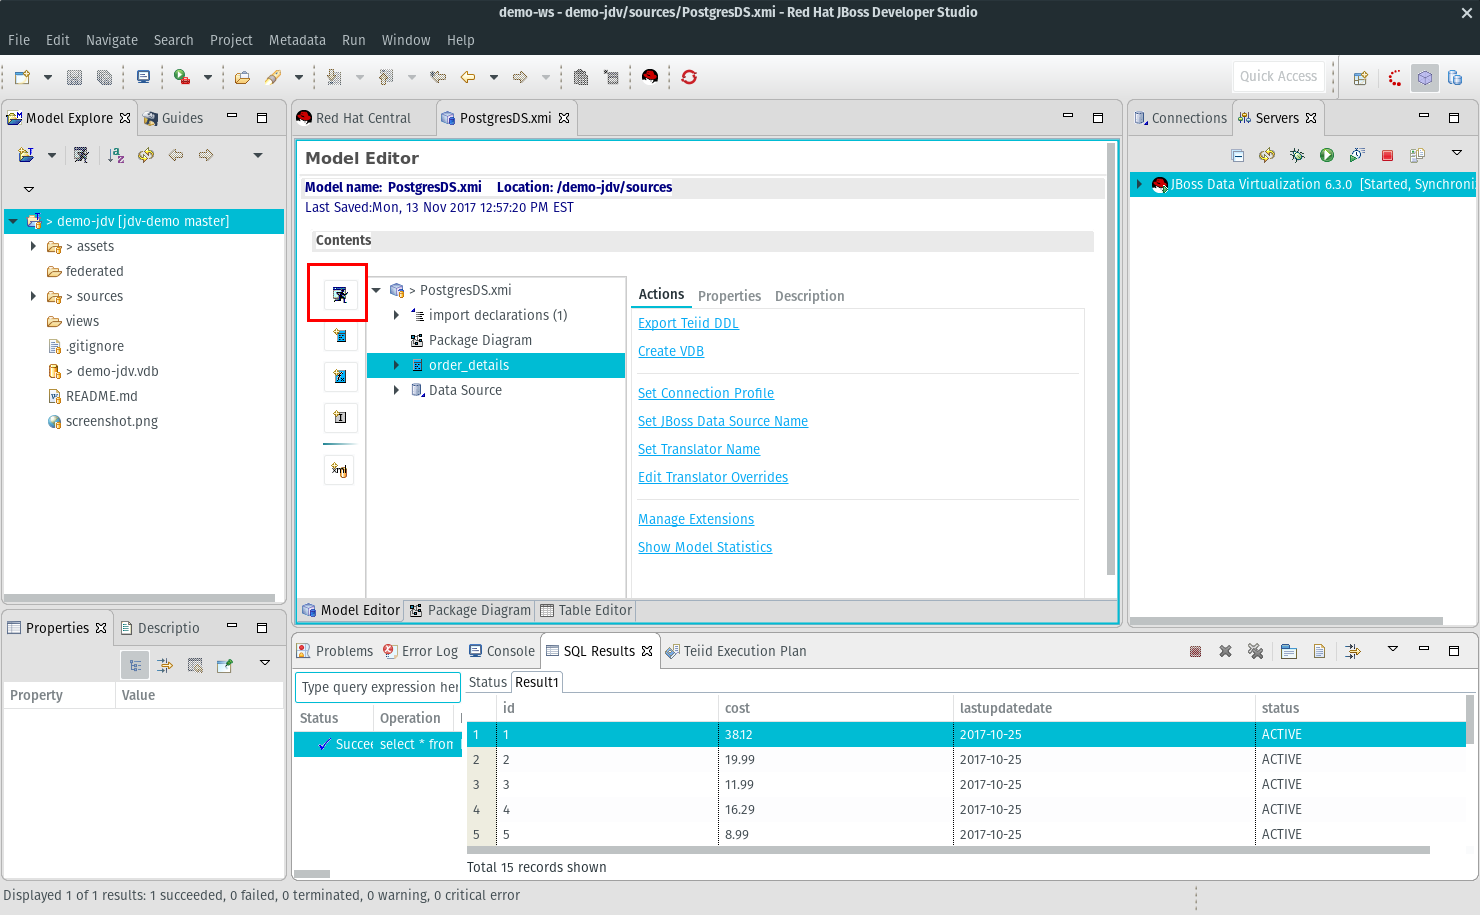Click in the query expression filter field
Viewport: 1480px width, 915px height.
378,687
